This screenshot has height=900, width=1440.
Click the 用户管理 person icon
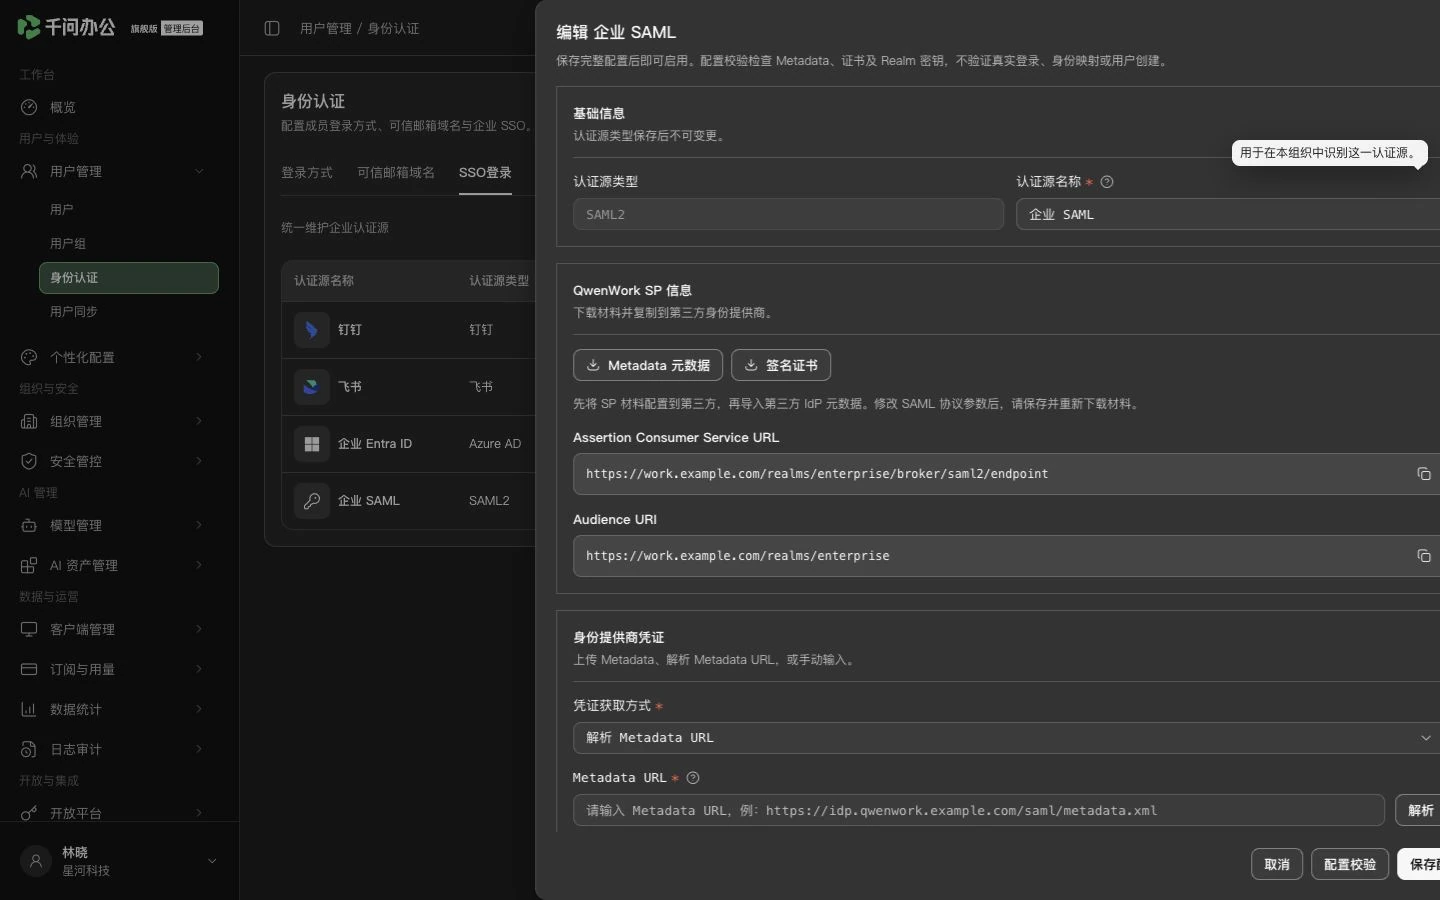tap(29, 171)
